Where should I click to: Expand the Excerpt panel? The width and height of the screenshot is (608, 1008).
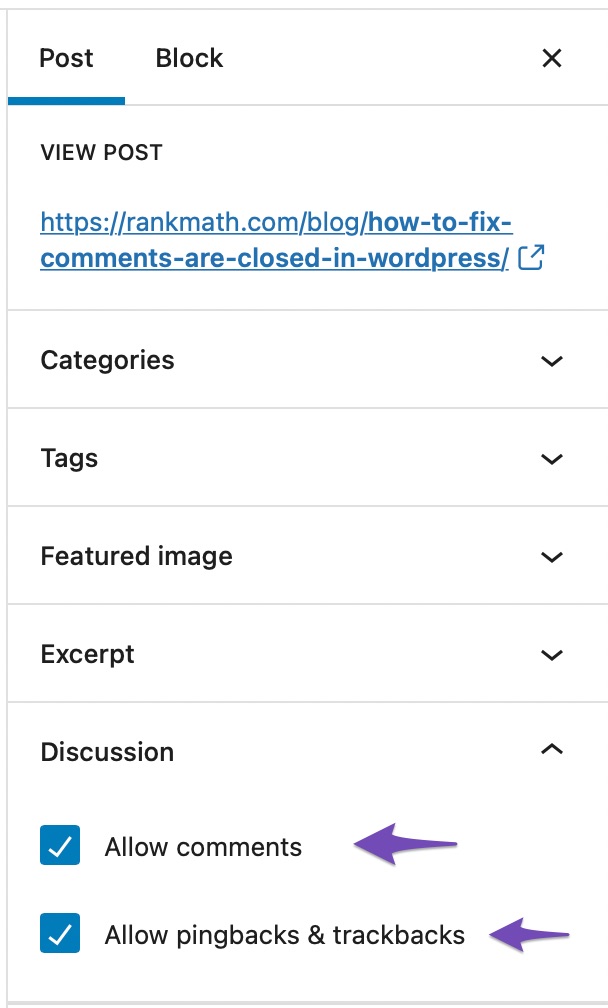click(308, 654)
